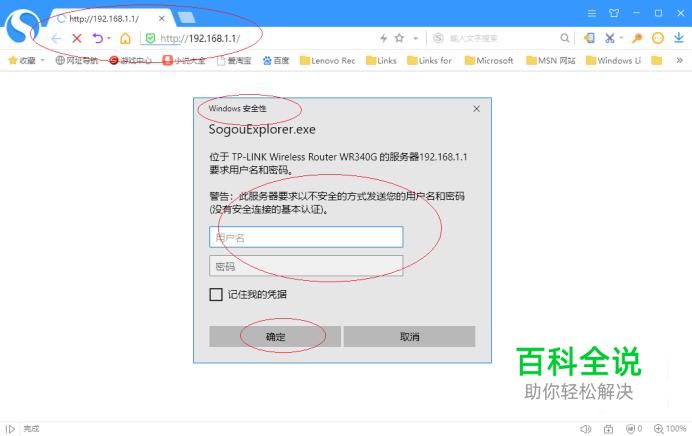
Task: Open downloads with the download arrow
Action: pos(679,38)
